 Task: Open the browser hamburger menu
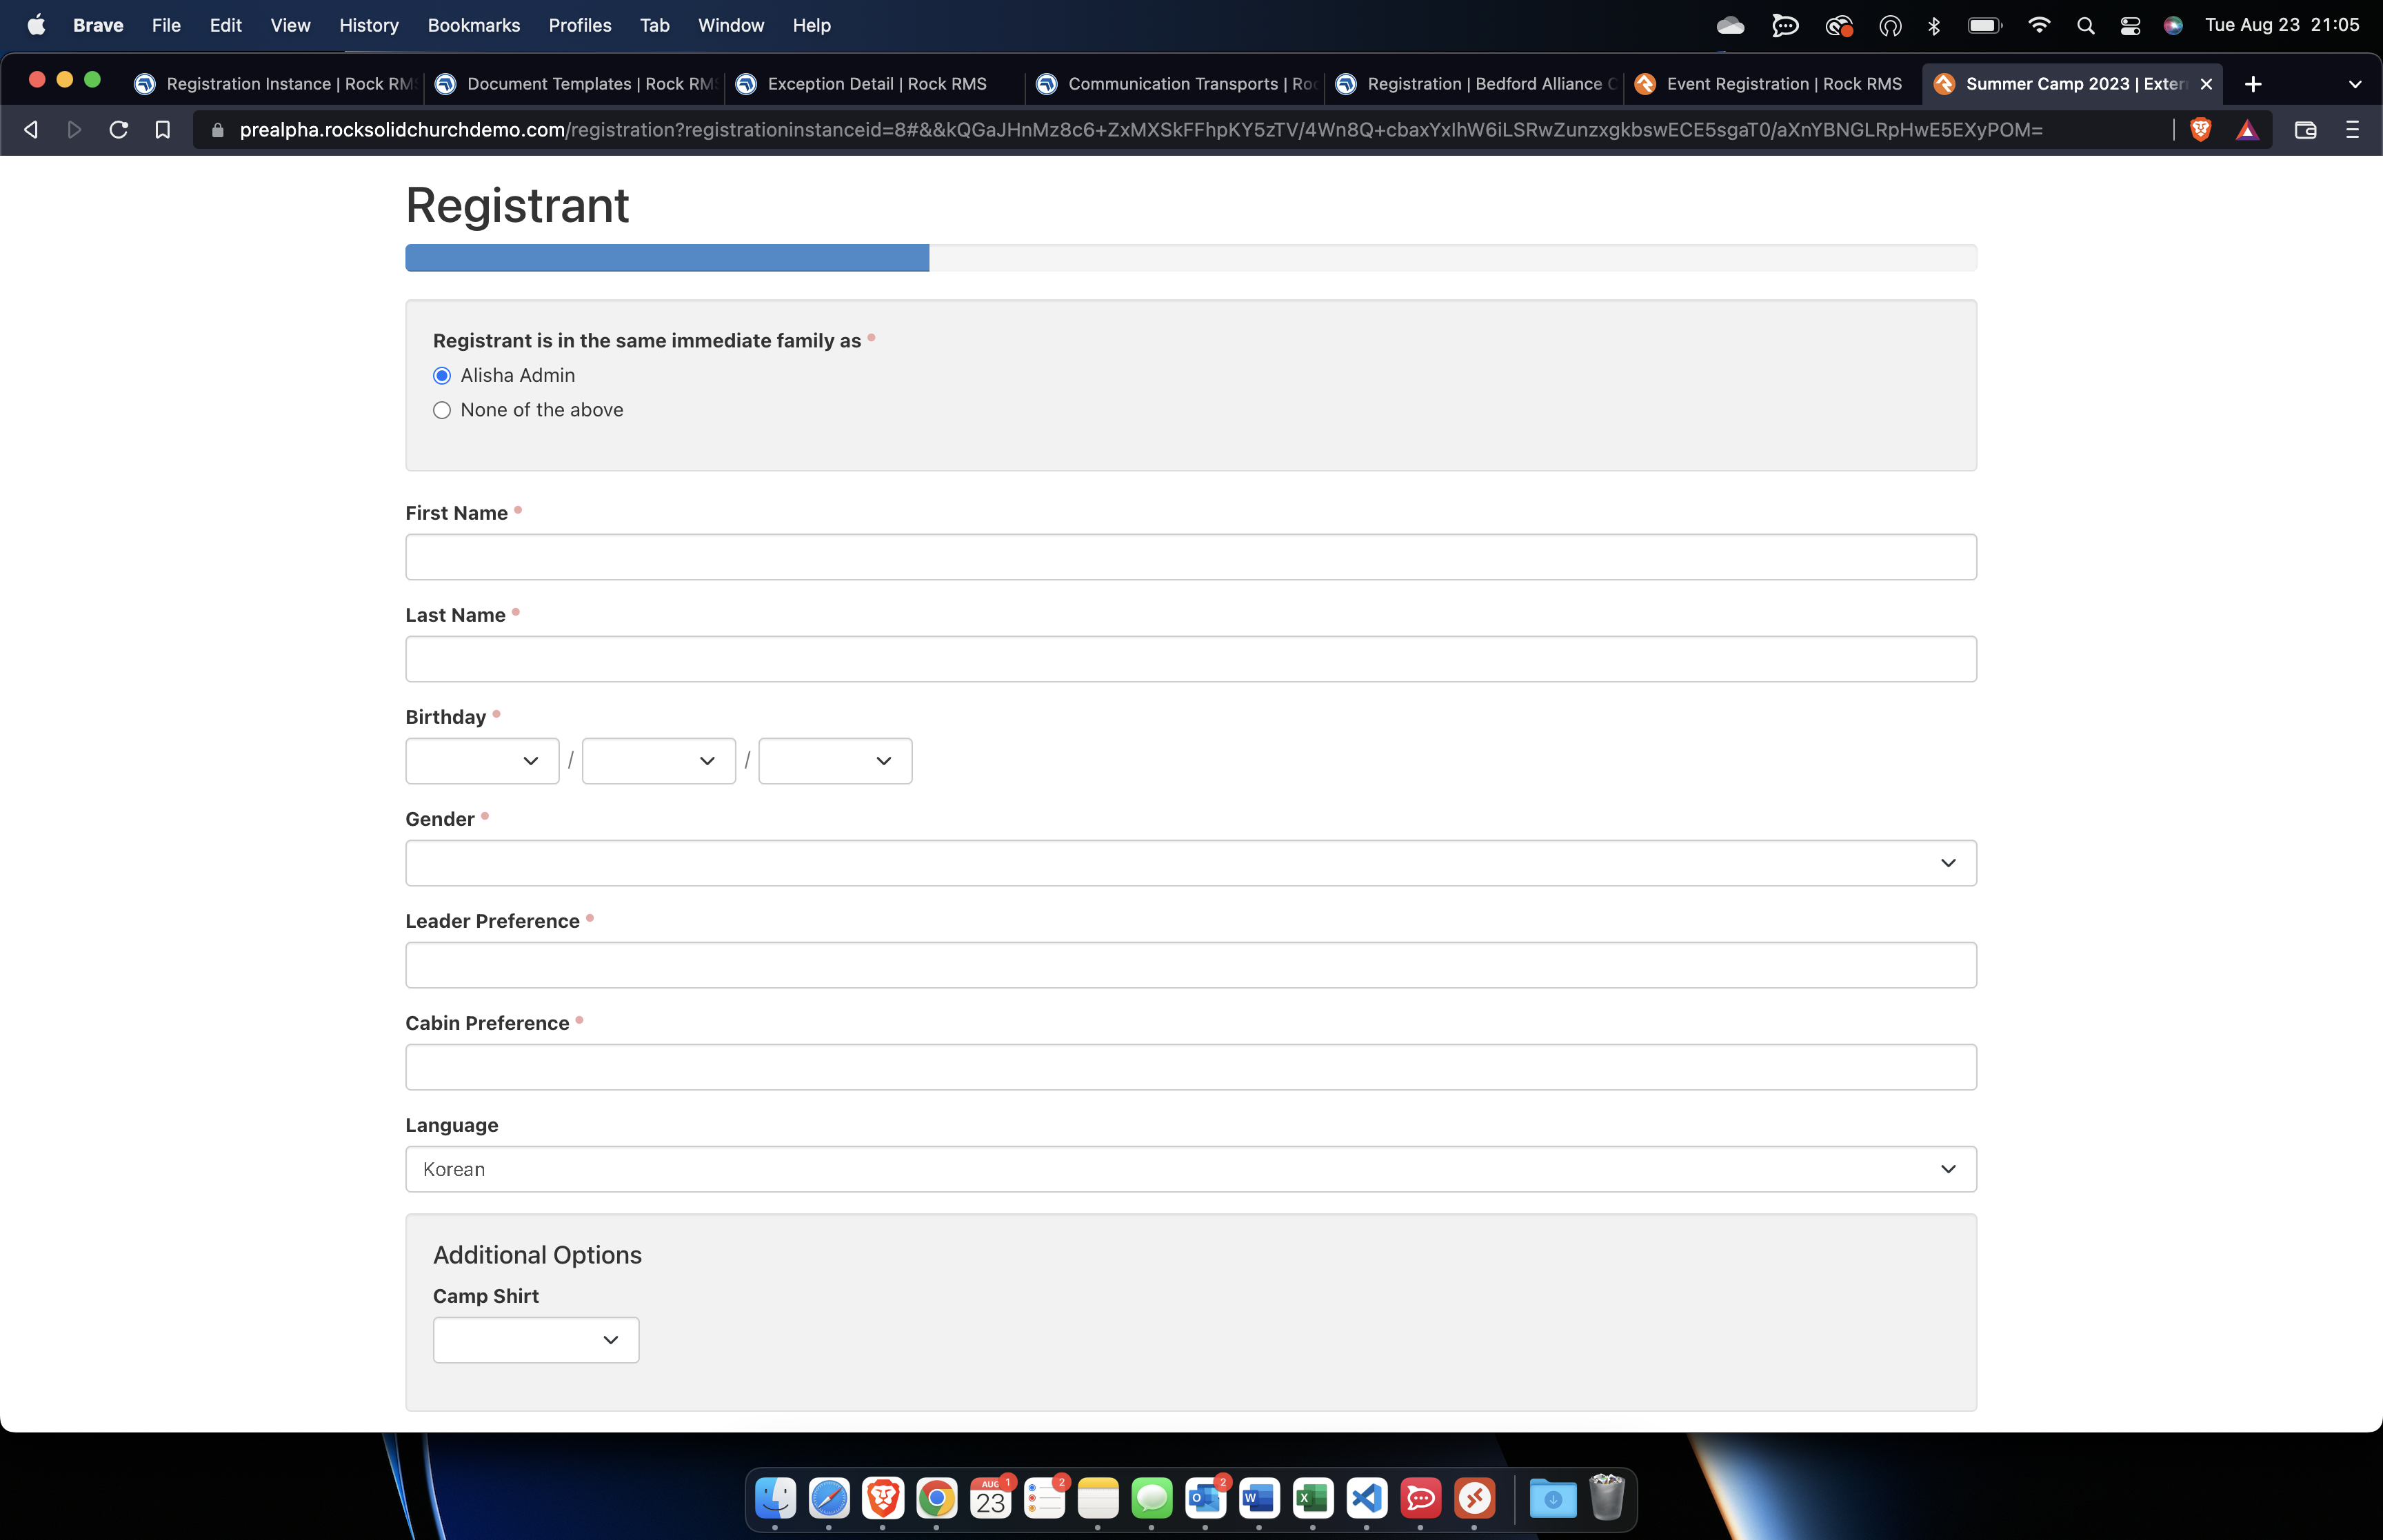point(2352,130)
